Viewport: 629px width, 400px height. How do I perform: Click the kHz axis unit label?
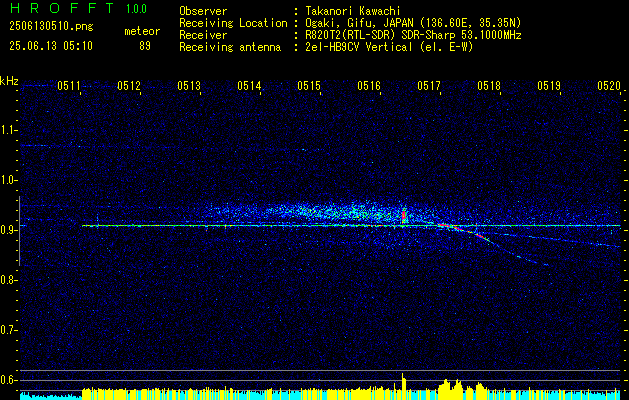point(9,81)
